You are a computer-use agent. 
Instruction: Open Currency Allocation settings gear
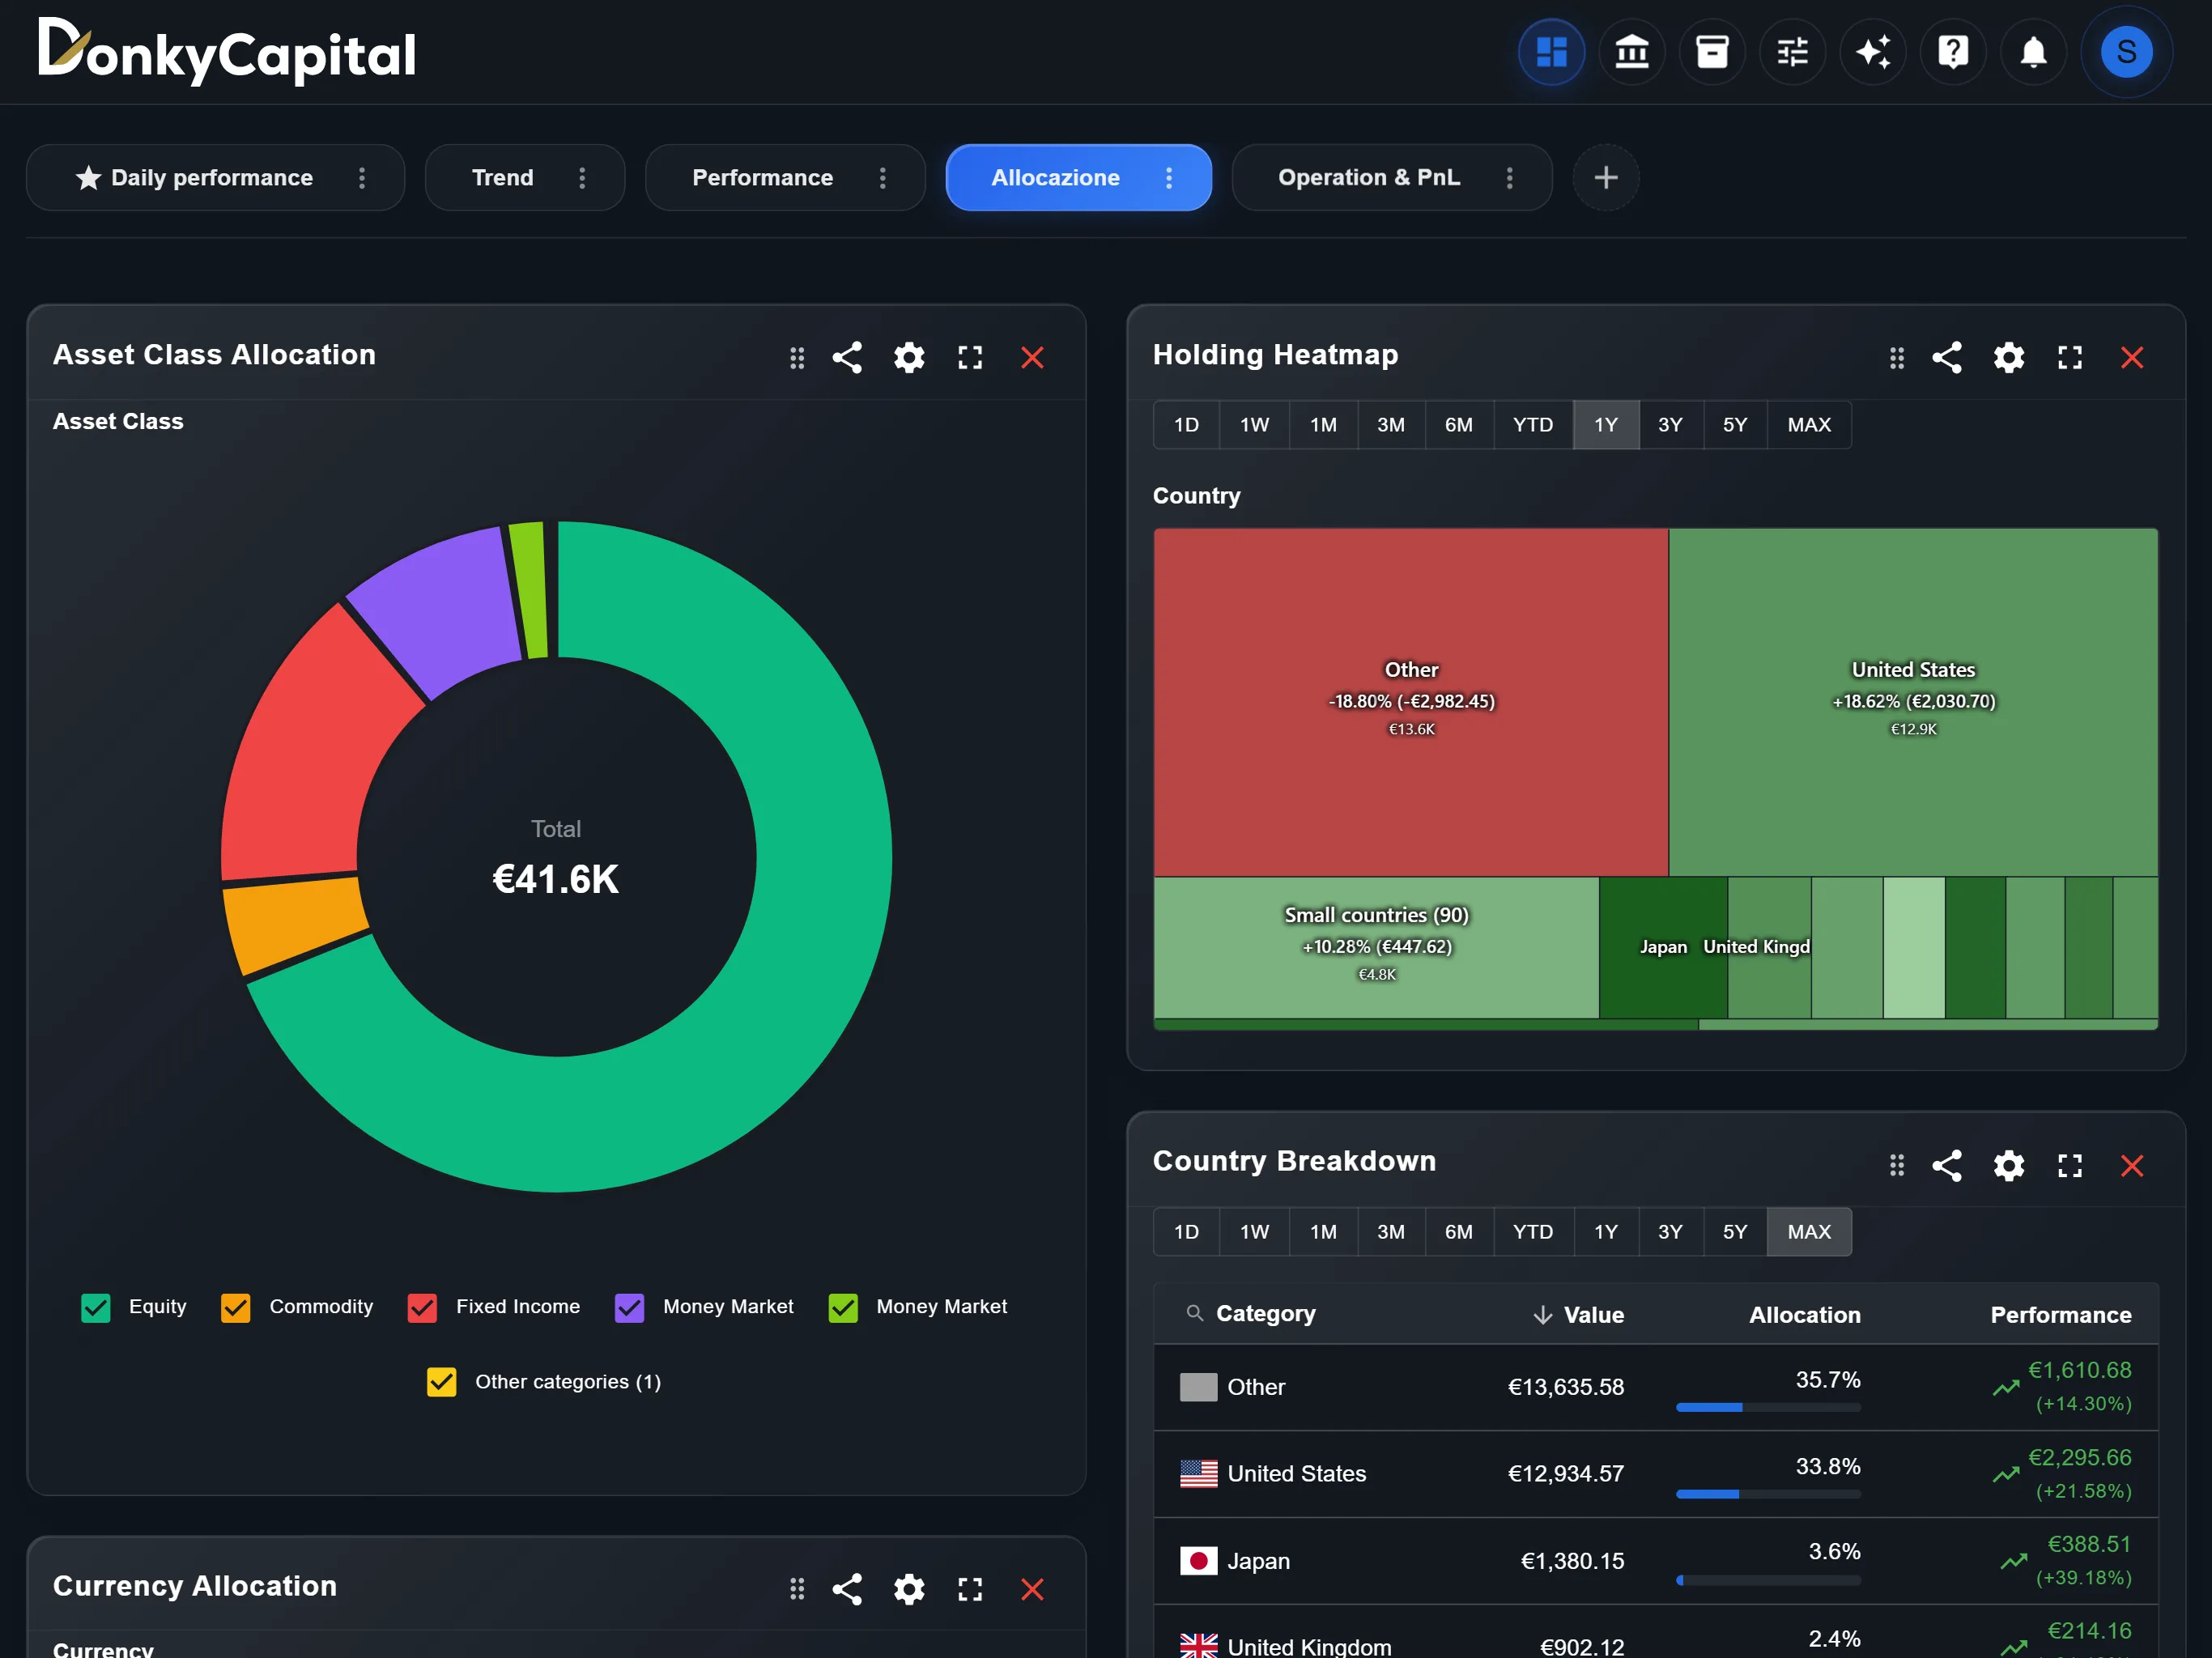pos(909,1589)
